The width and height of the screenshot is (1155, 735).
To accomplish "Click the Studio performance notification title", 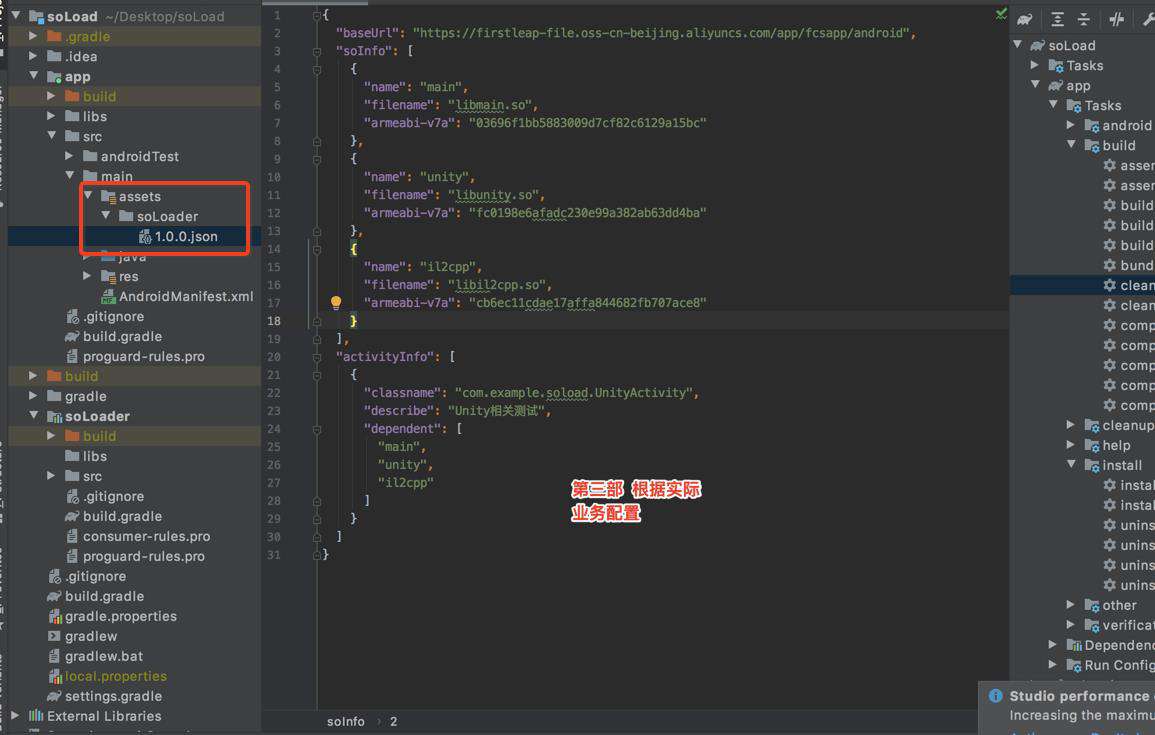I will [1081, 696].
